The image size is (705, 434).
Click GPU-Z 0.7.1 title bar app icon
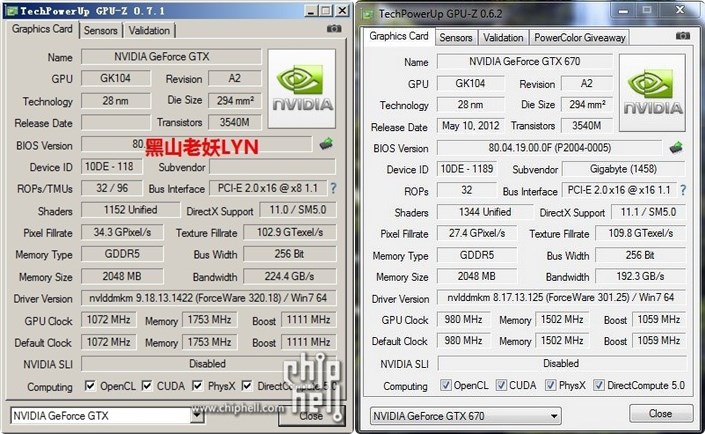(x=12, y=10)
